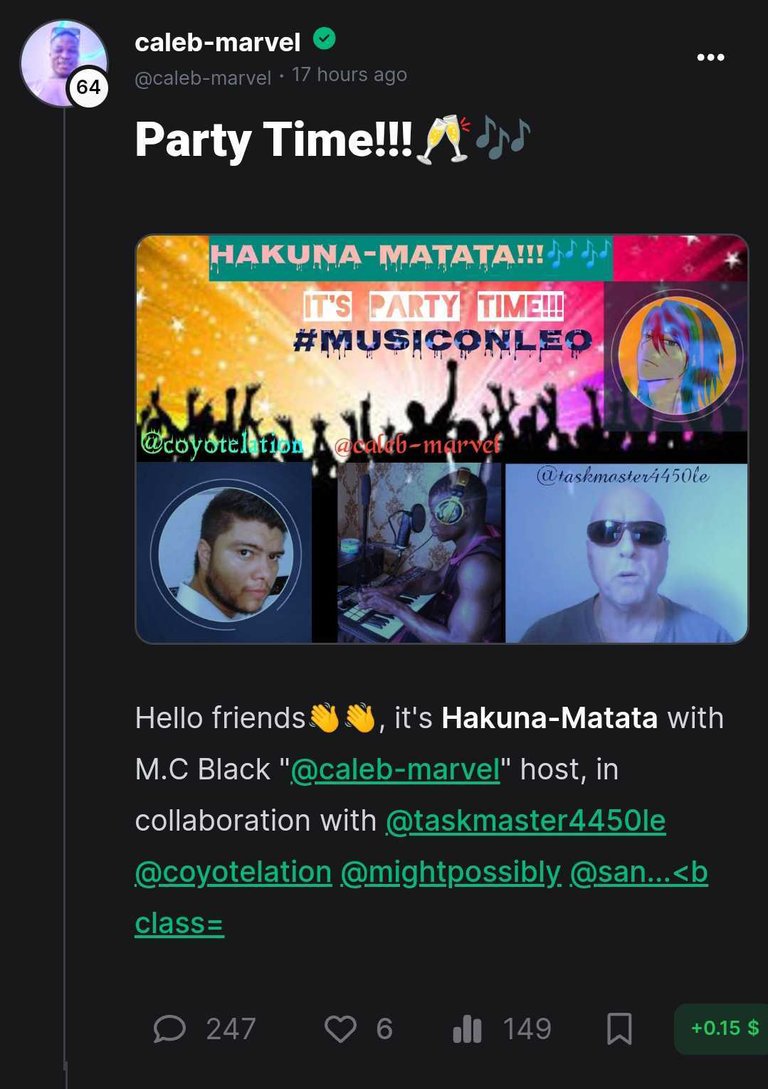
Task: Click the 247 comments count
Action: [x=231, y=1029]
